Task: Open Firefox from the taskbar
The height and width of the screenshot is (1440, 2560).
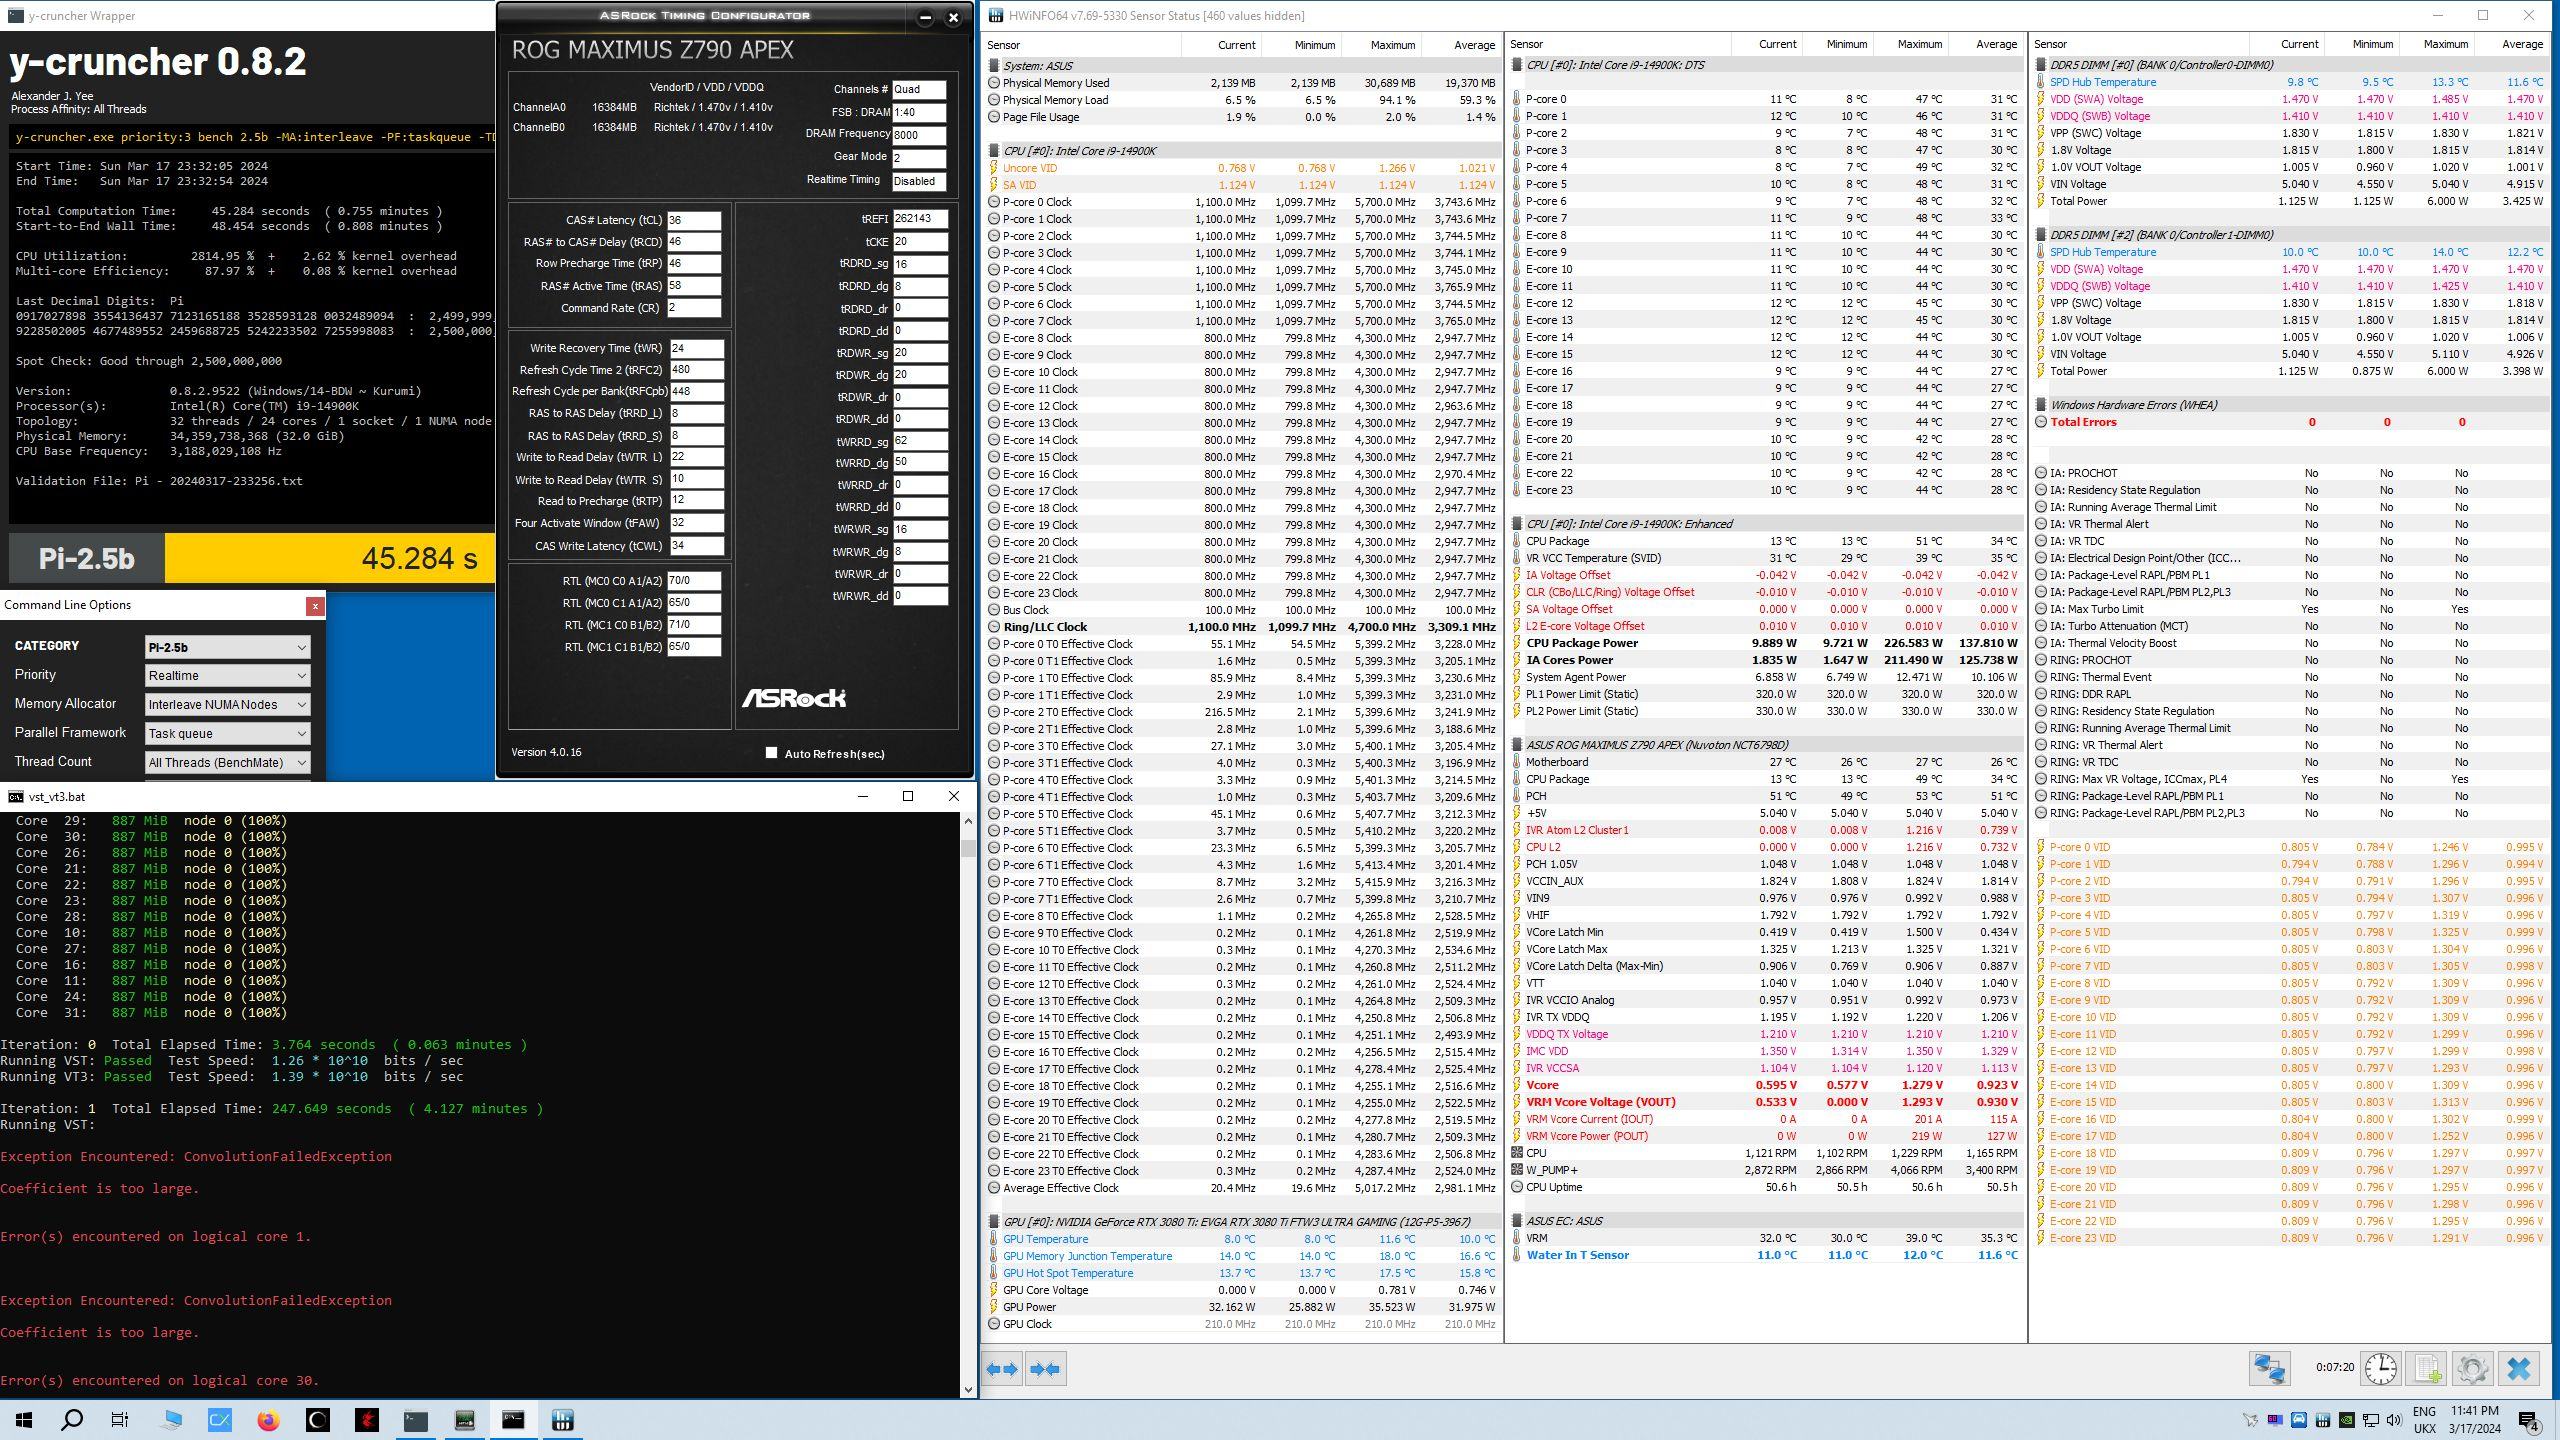Action: pos(268,1420)
